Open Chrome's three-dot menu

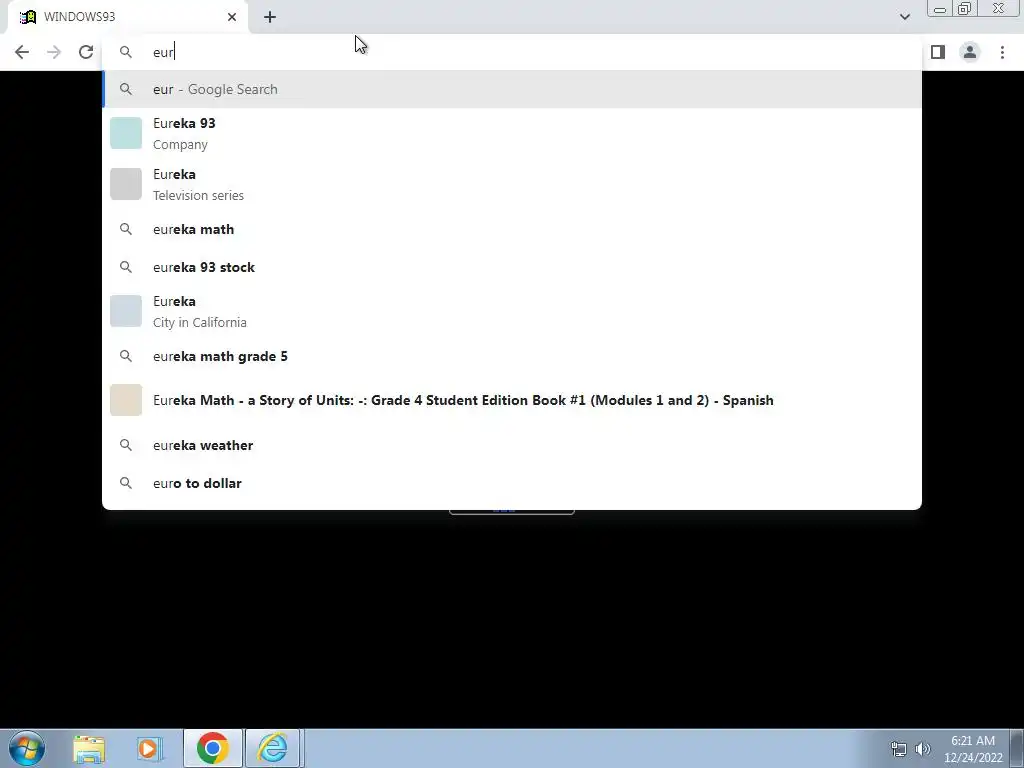[x=1002, y=52]
